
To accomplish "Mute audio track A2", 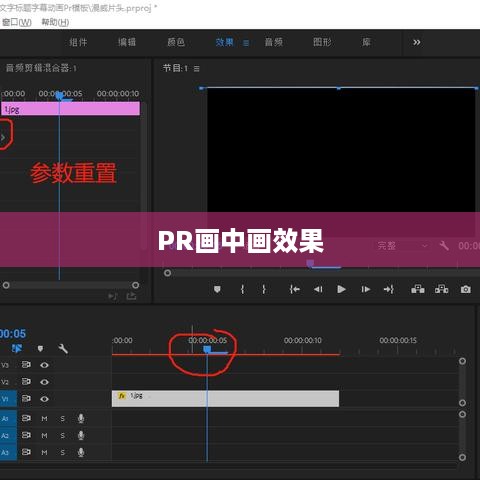I will pos(44,436).
